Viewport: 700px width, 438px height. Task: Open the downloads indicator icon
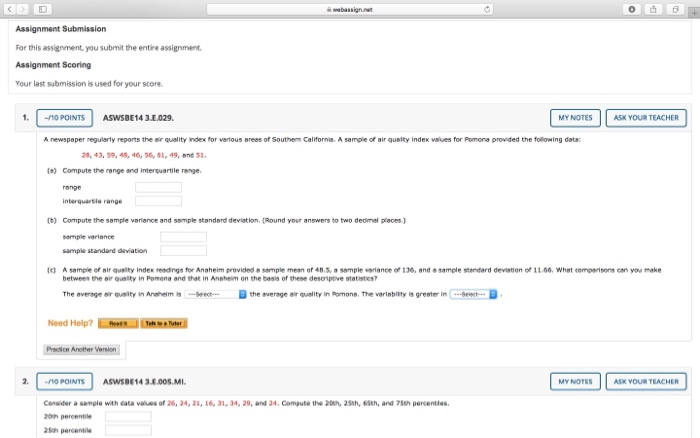coord(632,9)
